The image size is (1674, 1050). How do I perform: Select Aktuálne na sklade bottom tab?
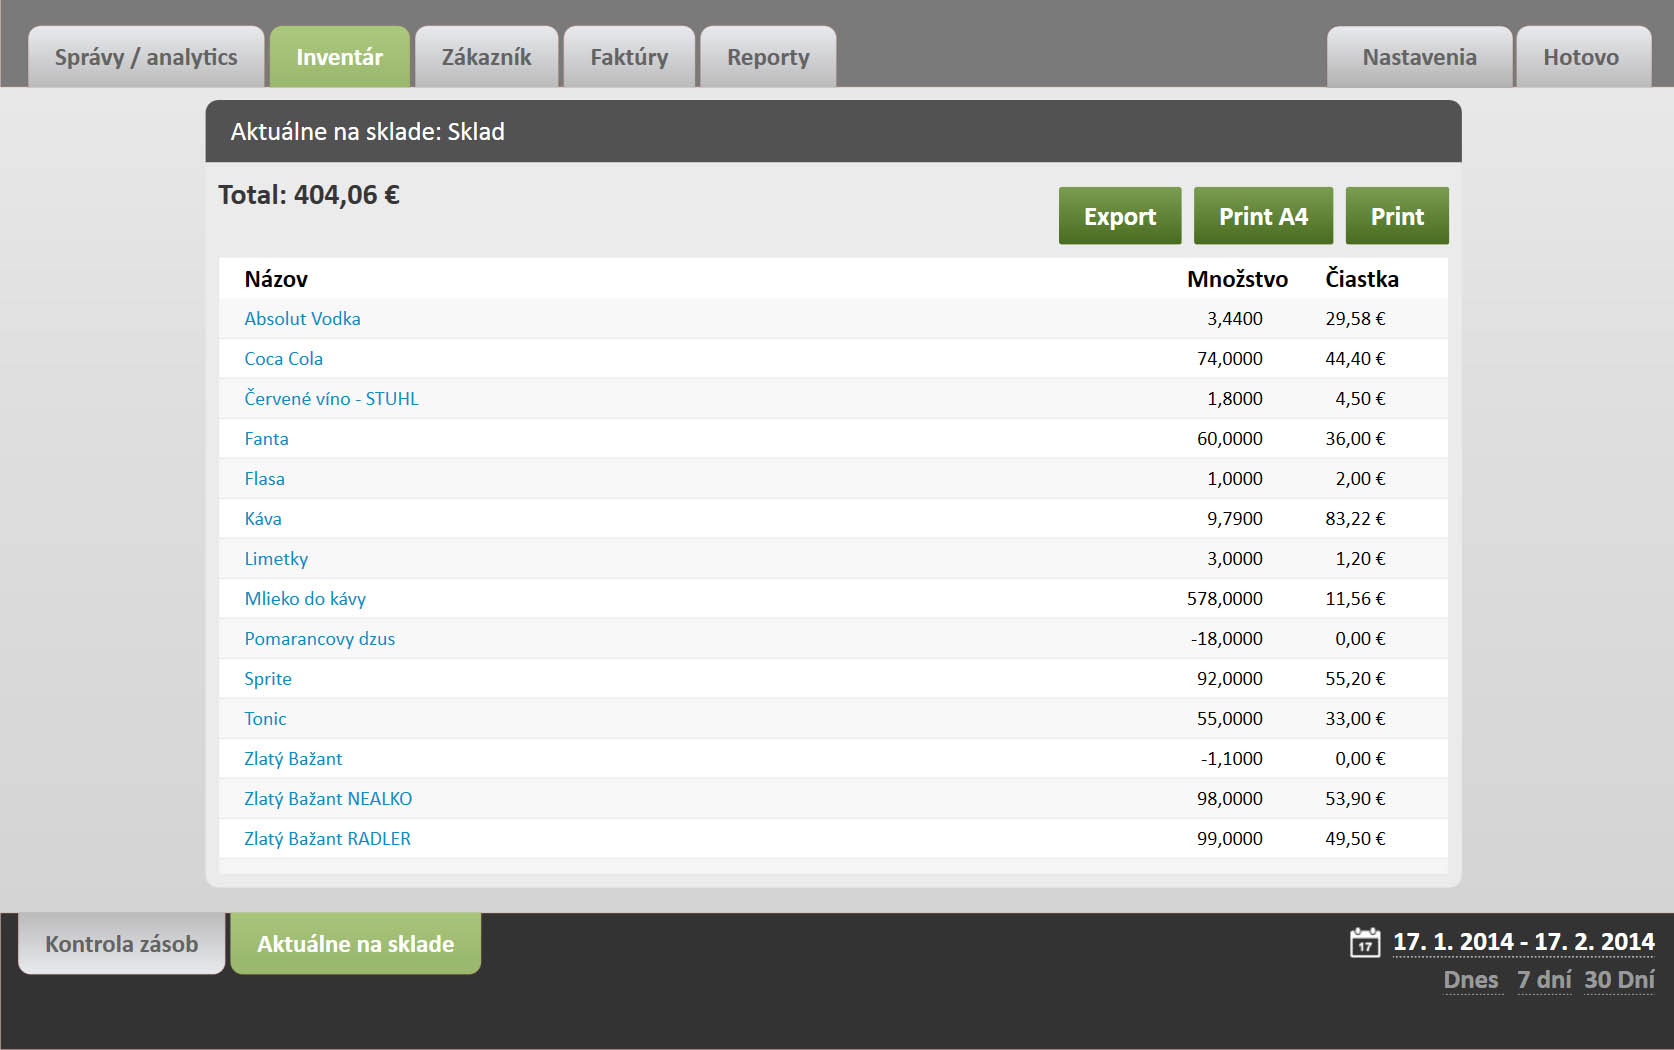(356, 943)
